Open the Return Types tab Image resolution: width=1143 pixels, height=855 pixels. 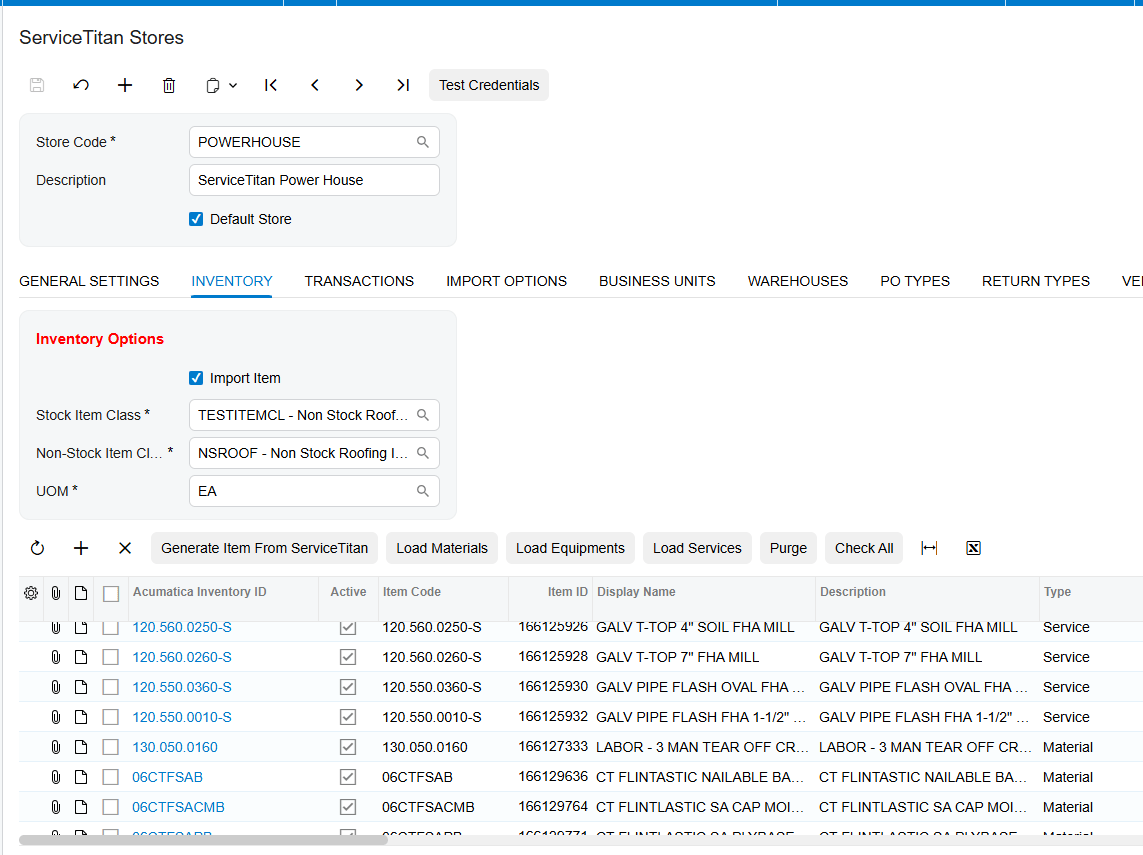[x=1036, y=281]
